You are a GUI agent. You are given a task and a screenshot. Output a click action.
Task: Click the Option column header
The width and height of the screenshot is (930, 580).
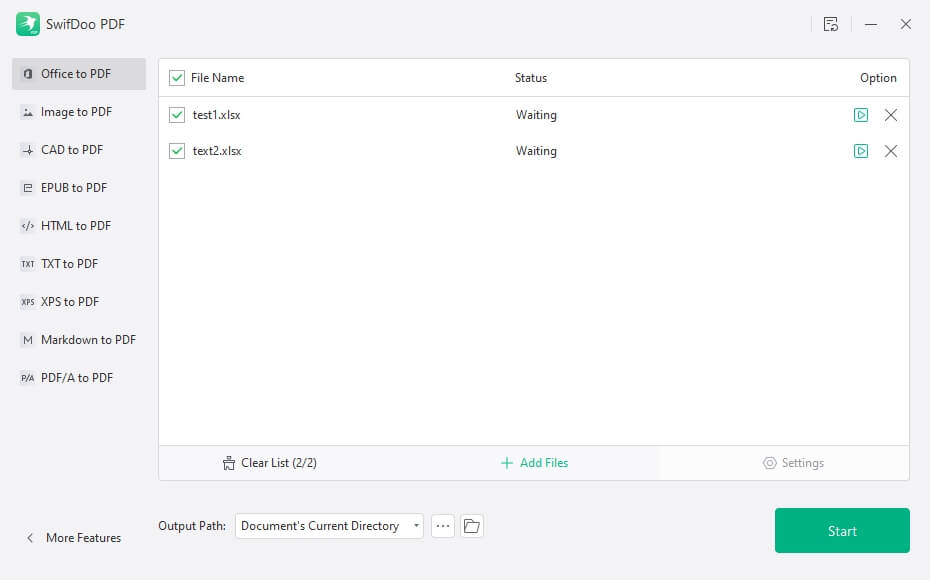[878, 78]
